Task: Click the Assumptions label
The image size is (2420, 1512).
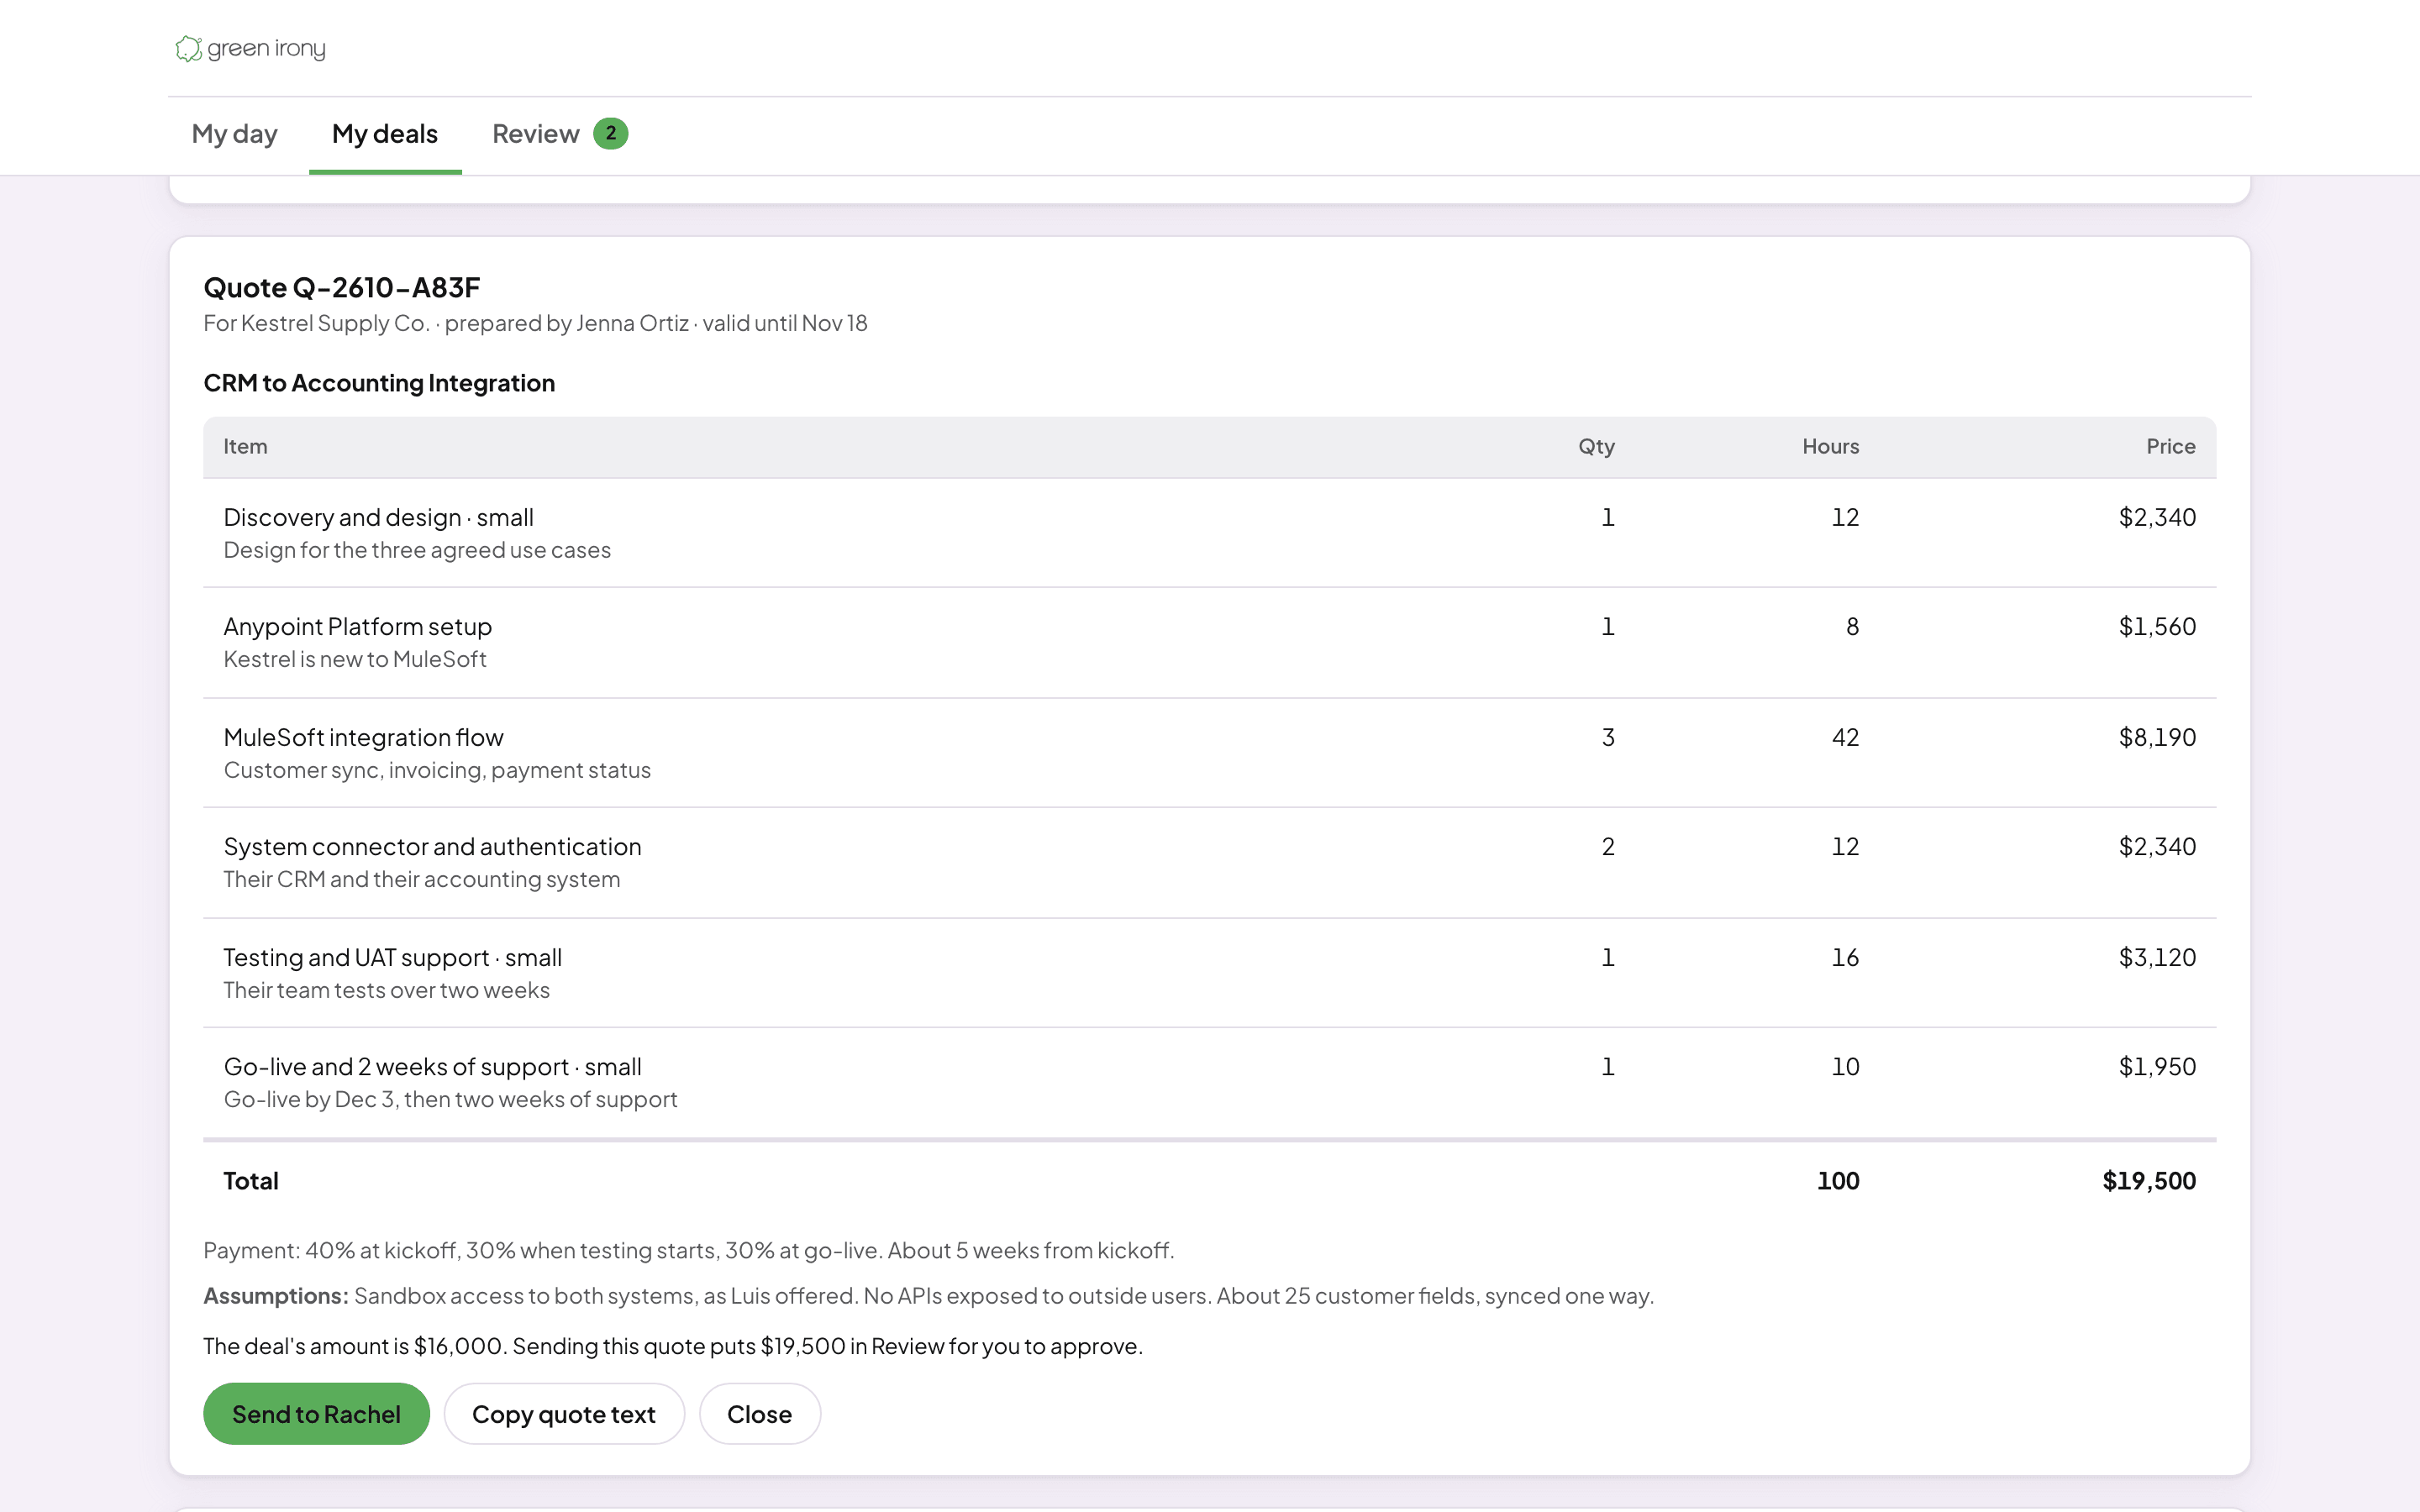Action: (x=276, y=1296)
